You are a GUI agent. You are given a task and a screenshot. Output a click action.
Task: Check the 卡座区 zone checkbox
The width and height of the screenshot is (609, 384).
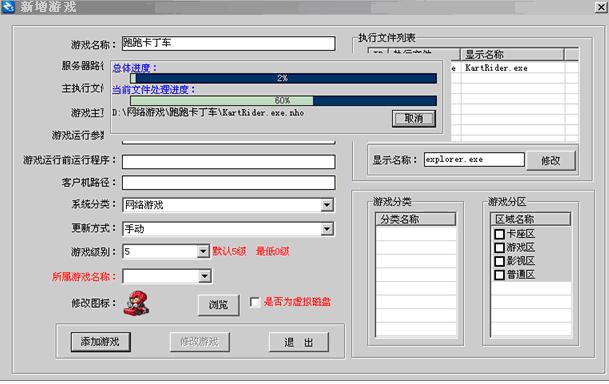(499, 234)
